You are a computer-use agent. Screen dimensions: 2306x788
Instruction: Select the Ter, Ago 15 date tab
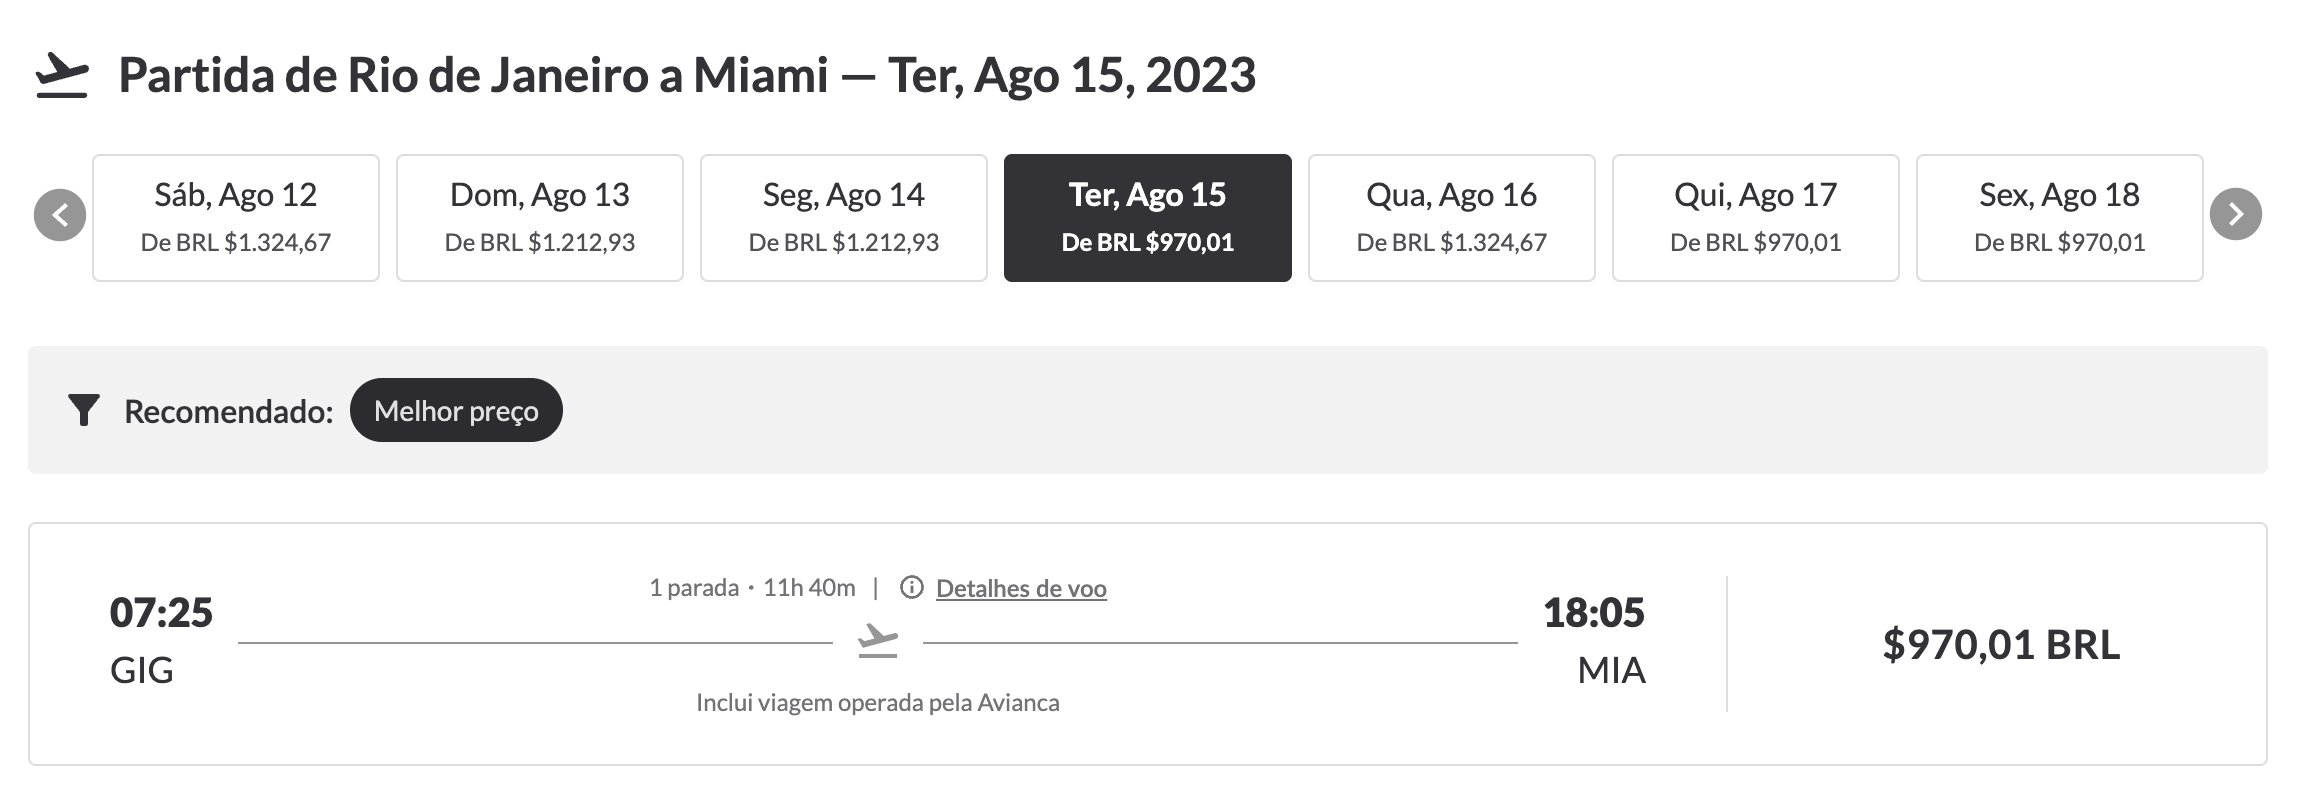click(x=1148, y=218)
